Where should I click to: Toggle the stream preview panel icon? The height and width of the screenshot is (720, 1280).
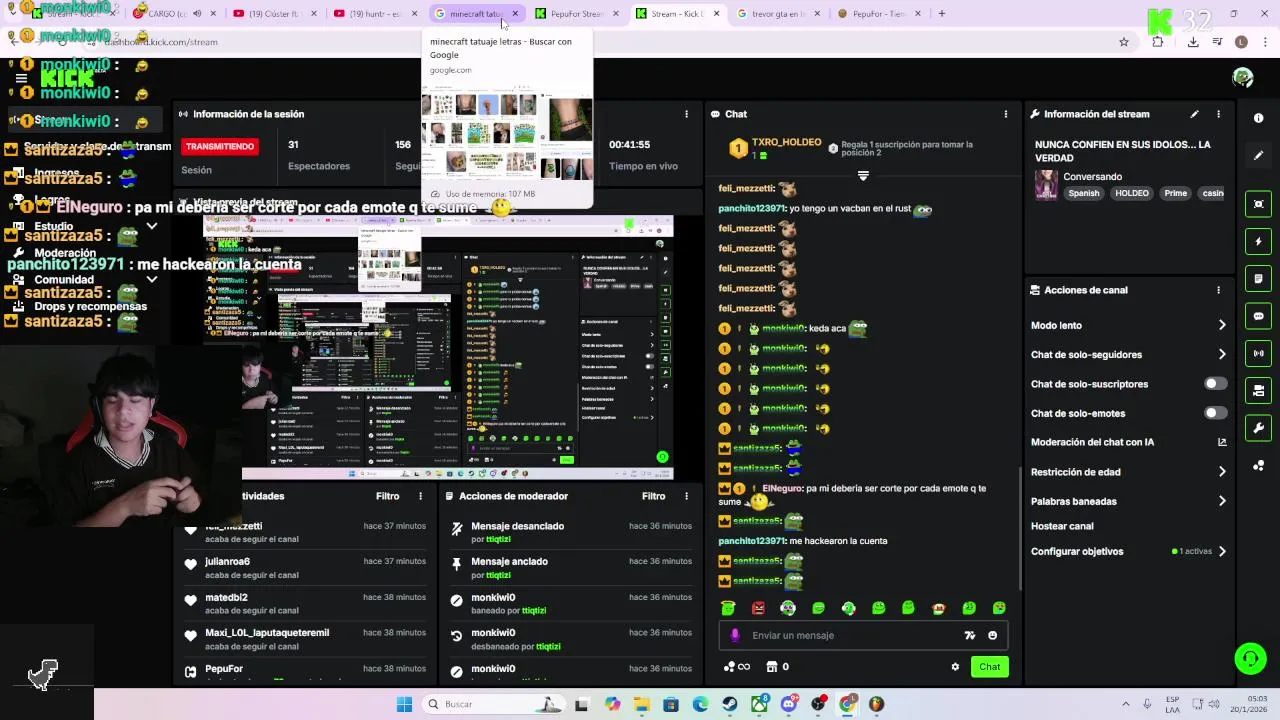pos(1259,204)
